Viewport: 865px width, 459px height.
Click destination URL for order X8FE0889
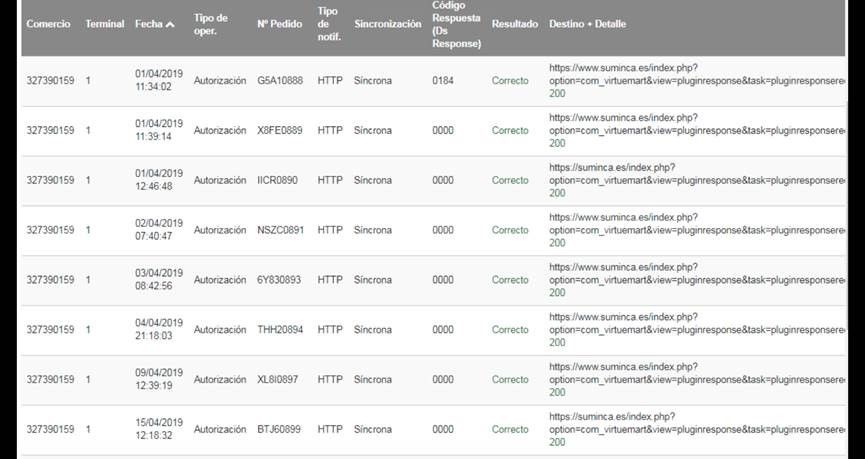pos(697,124)
